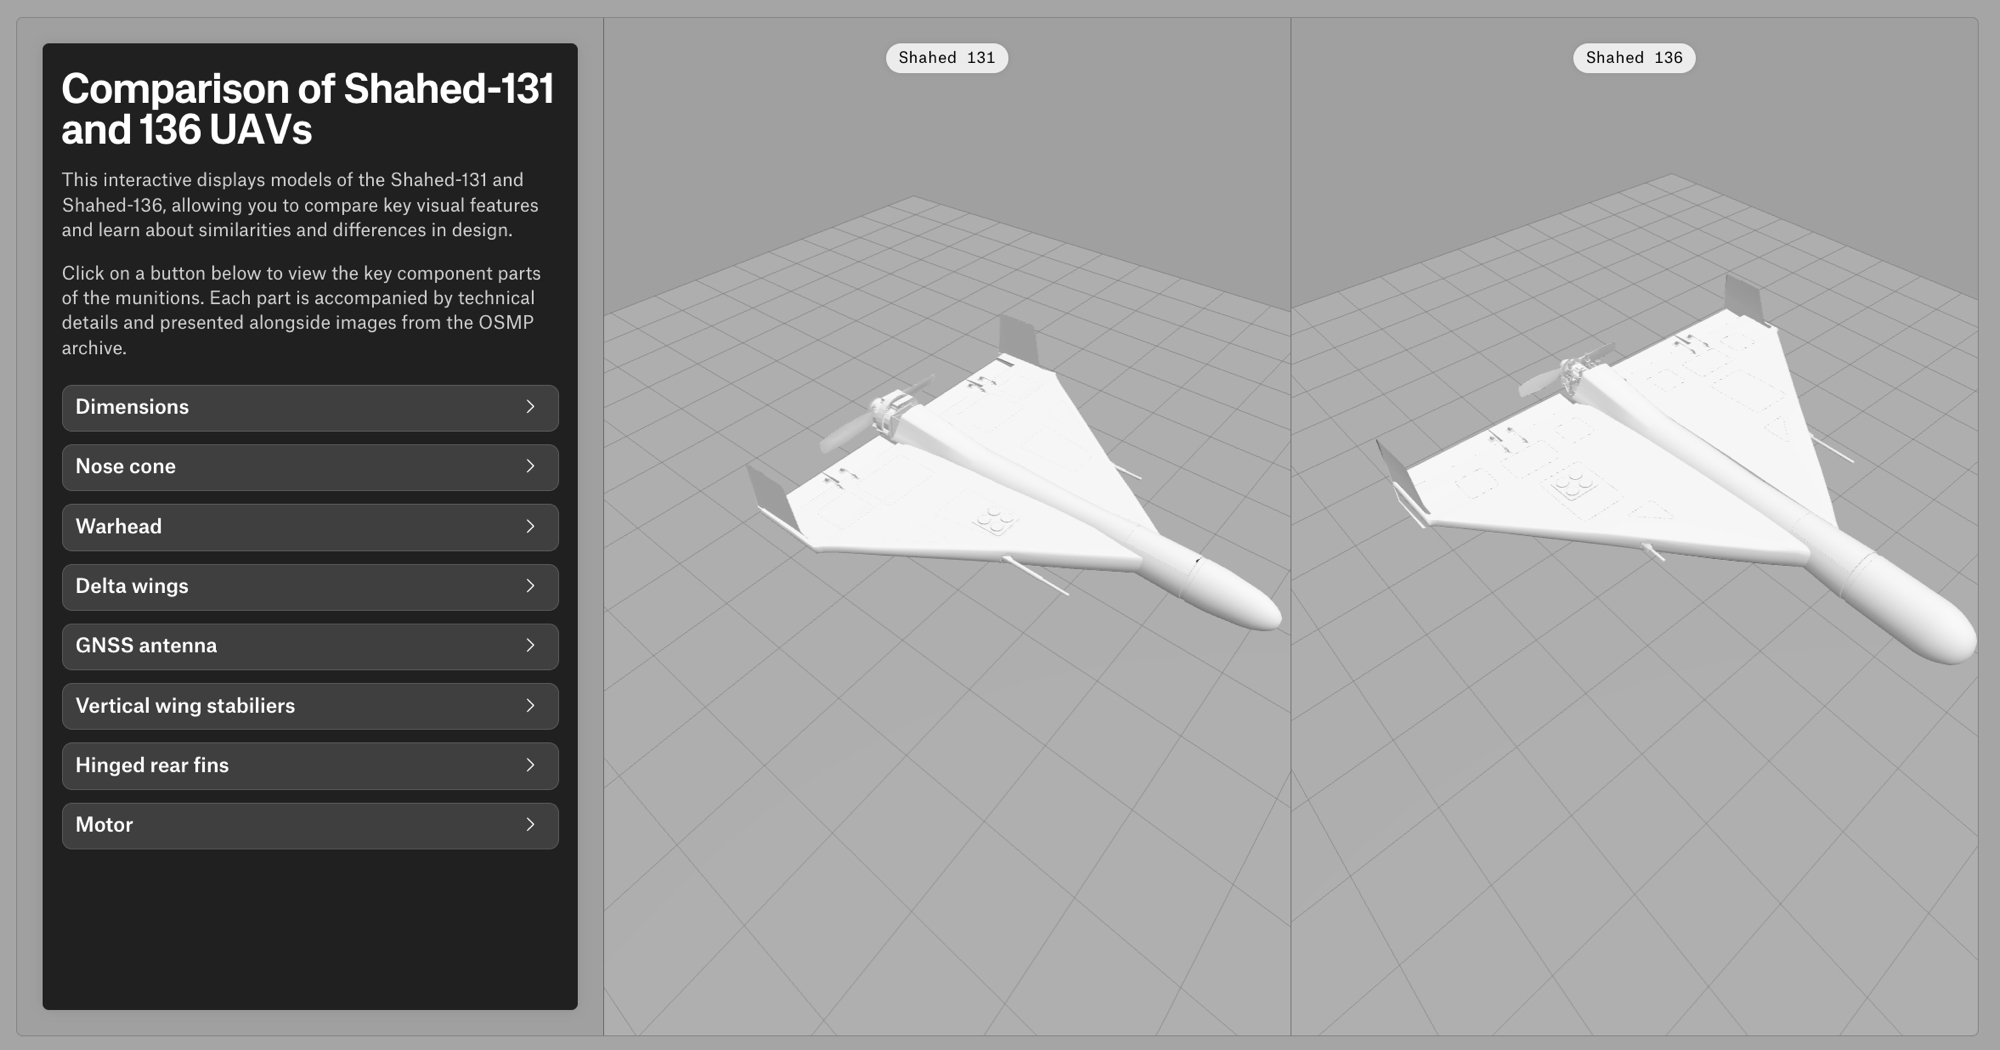Click the chevron arrow beside Nose cone
The image size is (2000, 1050).
(530, 467)
